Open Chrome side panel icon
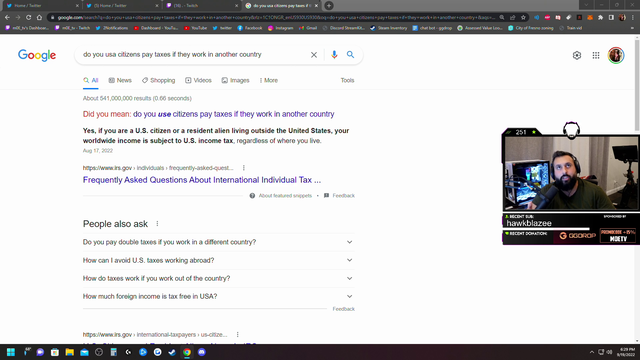Viewport: 640px width, 360px height. tap(611, 18)
